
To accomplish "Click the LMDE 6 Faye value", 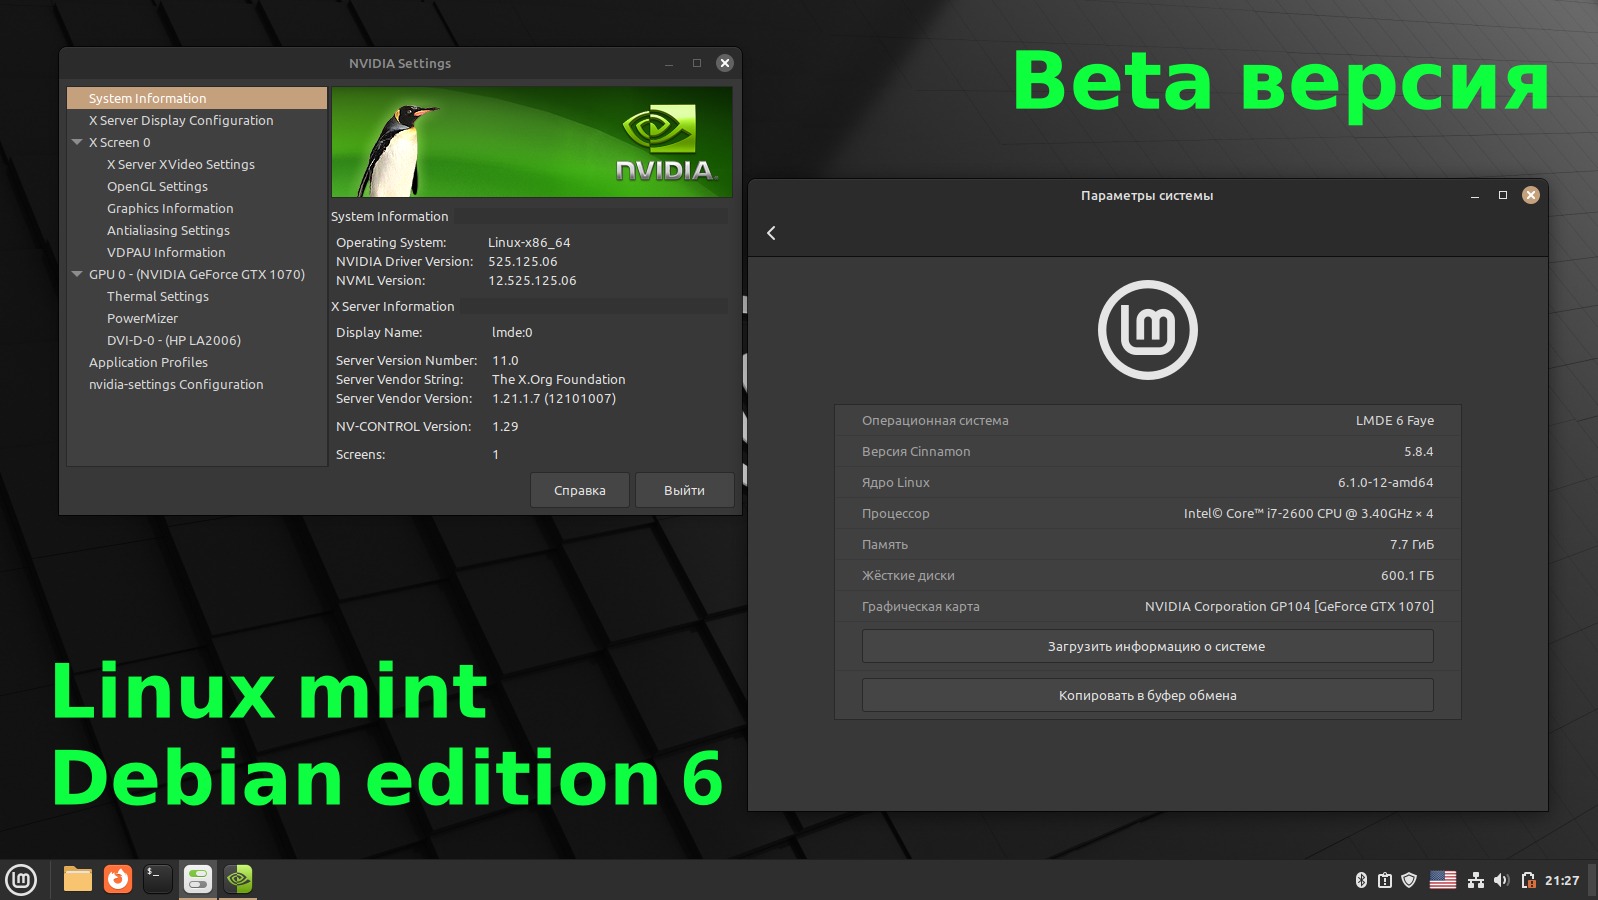I will (x=1395, y=420).
